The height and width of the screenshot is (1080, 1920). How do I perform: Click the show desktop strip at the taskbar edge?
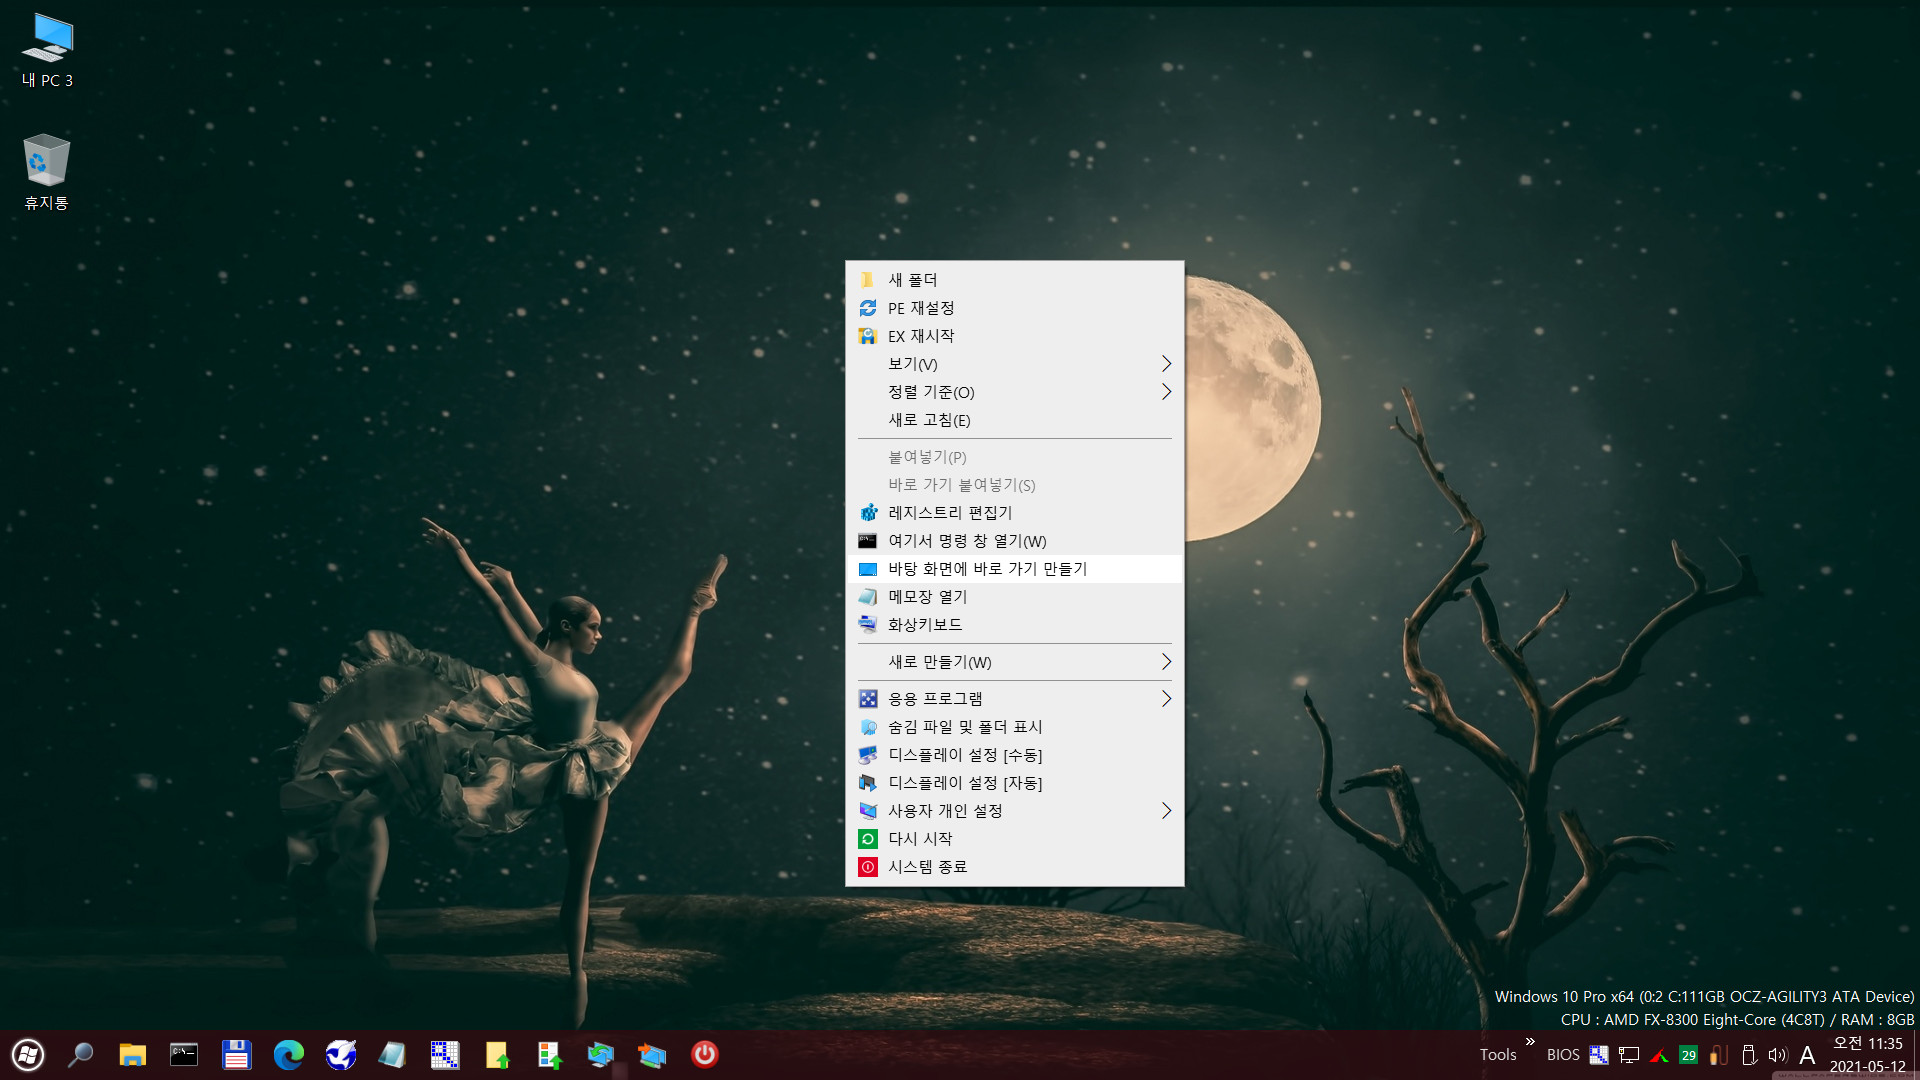click(x=1916, y=1055)
